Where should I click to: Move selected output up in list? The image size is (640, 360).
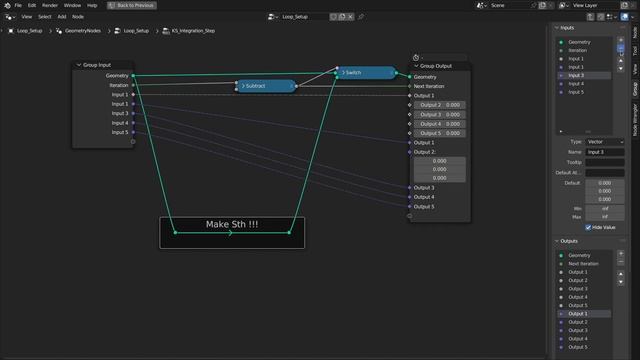pos(621,274)
